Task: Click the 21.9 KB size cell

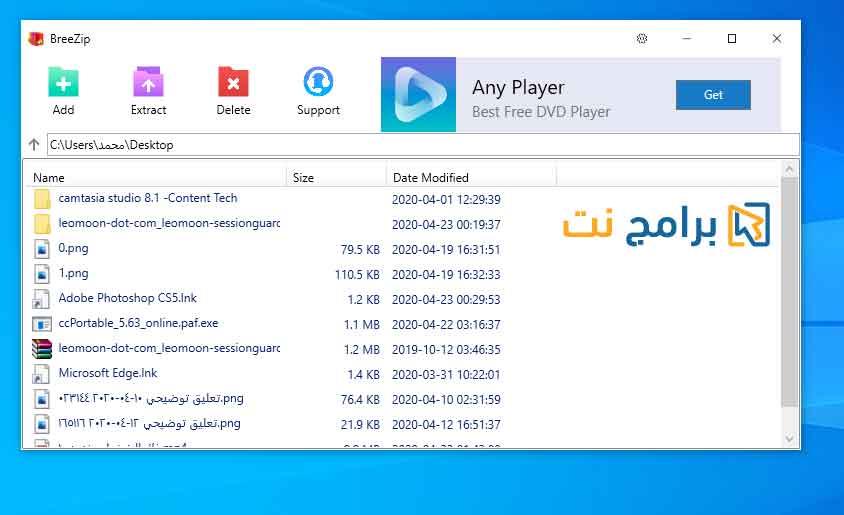Action: [360, 425]
